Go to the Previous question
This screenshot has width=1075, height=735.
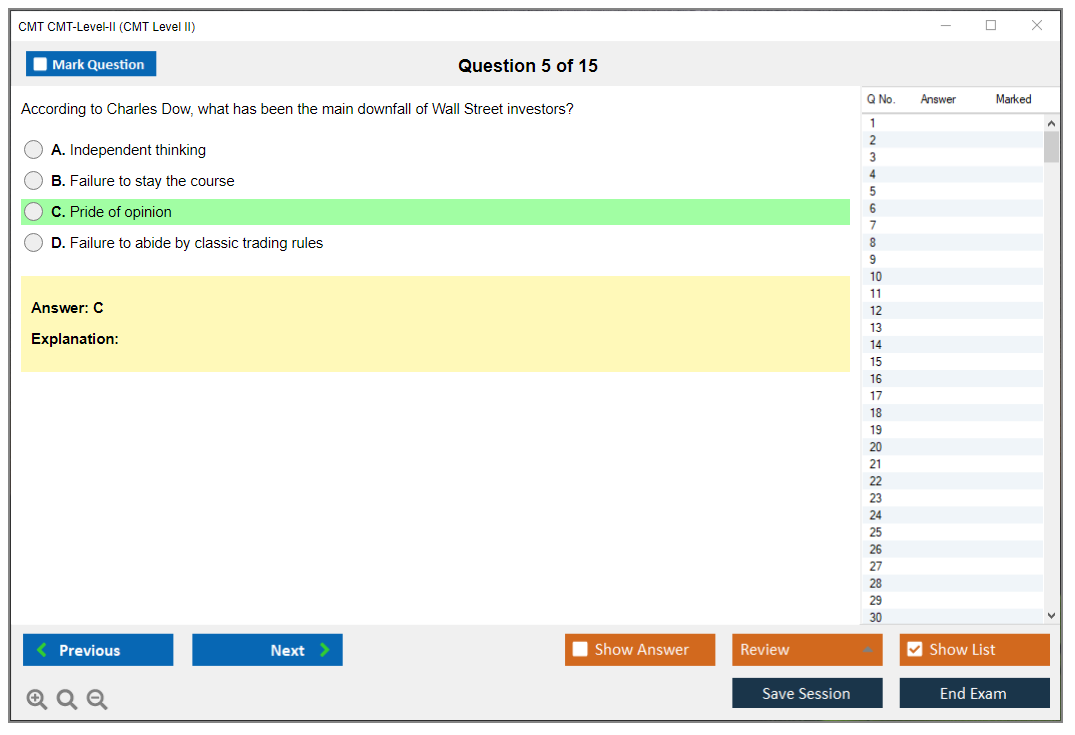click(98, 650)
